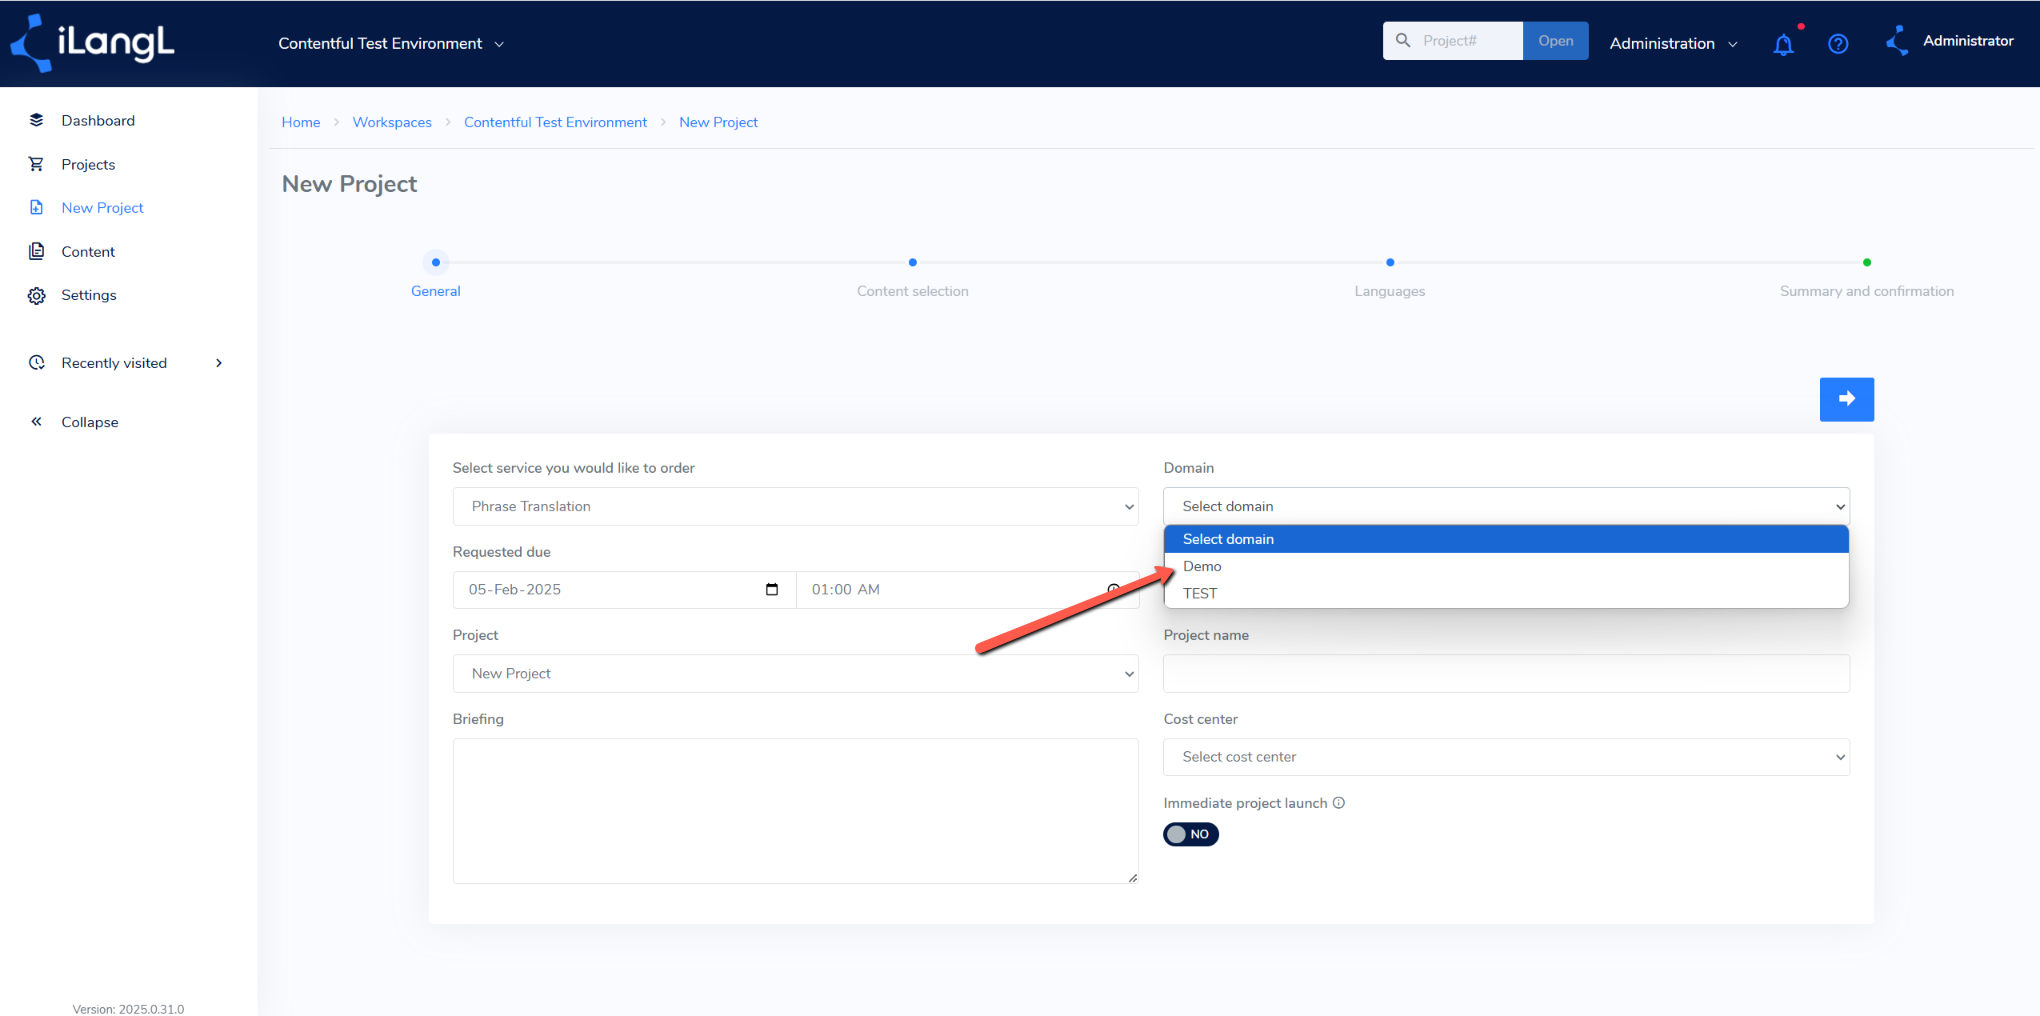
Task: Choose Demo from domain list
Action: click(x=1506, y=566)
